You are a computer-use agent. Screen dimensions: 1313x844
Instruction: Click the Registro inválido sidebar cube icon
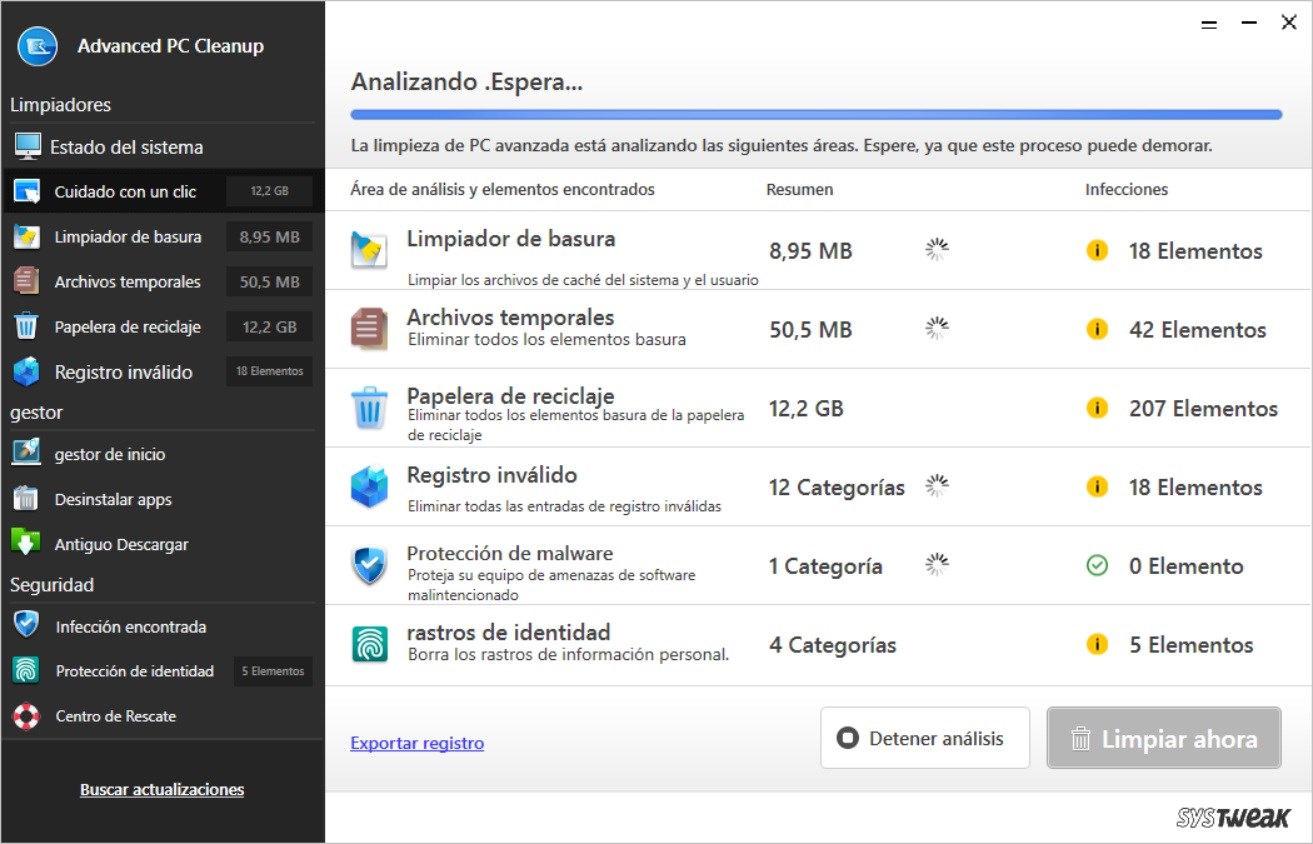27,372
